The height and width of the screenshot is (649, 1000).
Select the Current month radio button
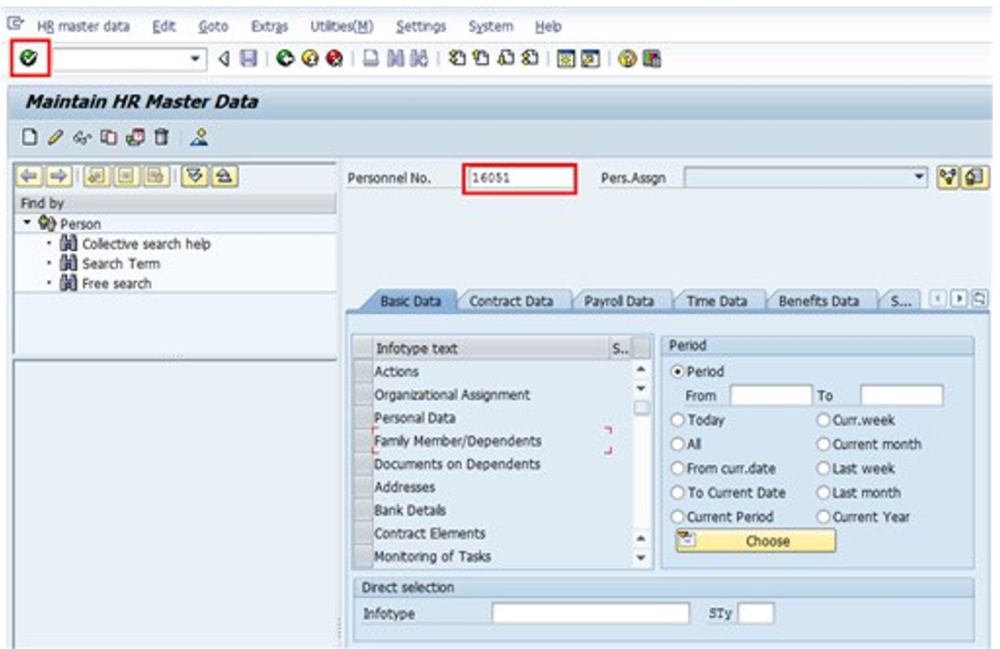tap(824, 444)
